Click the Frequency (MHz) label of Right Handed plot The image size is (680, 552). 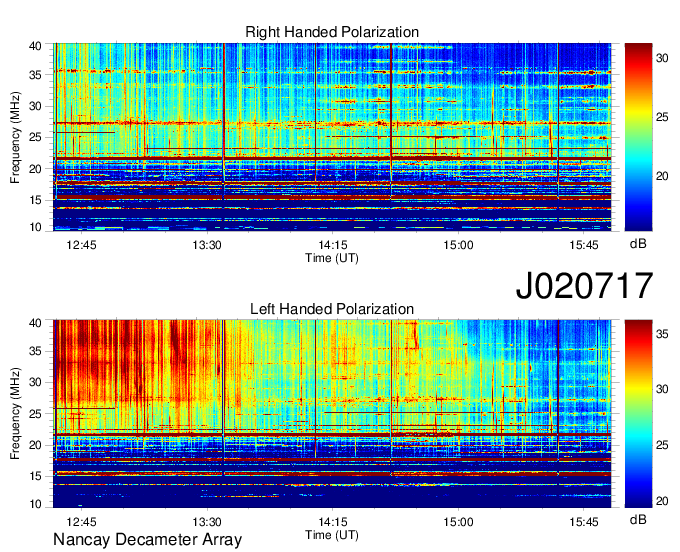(15, 137)
